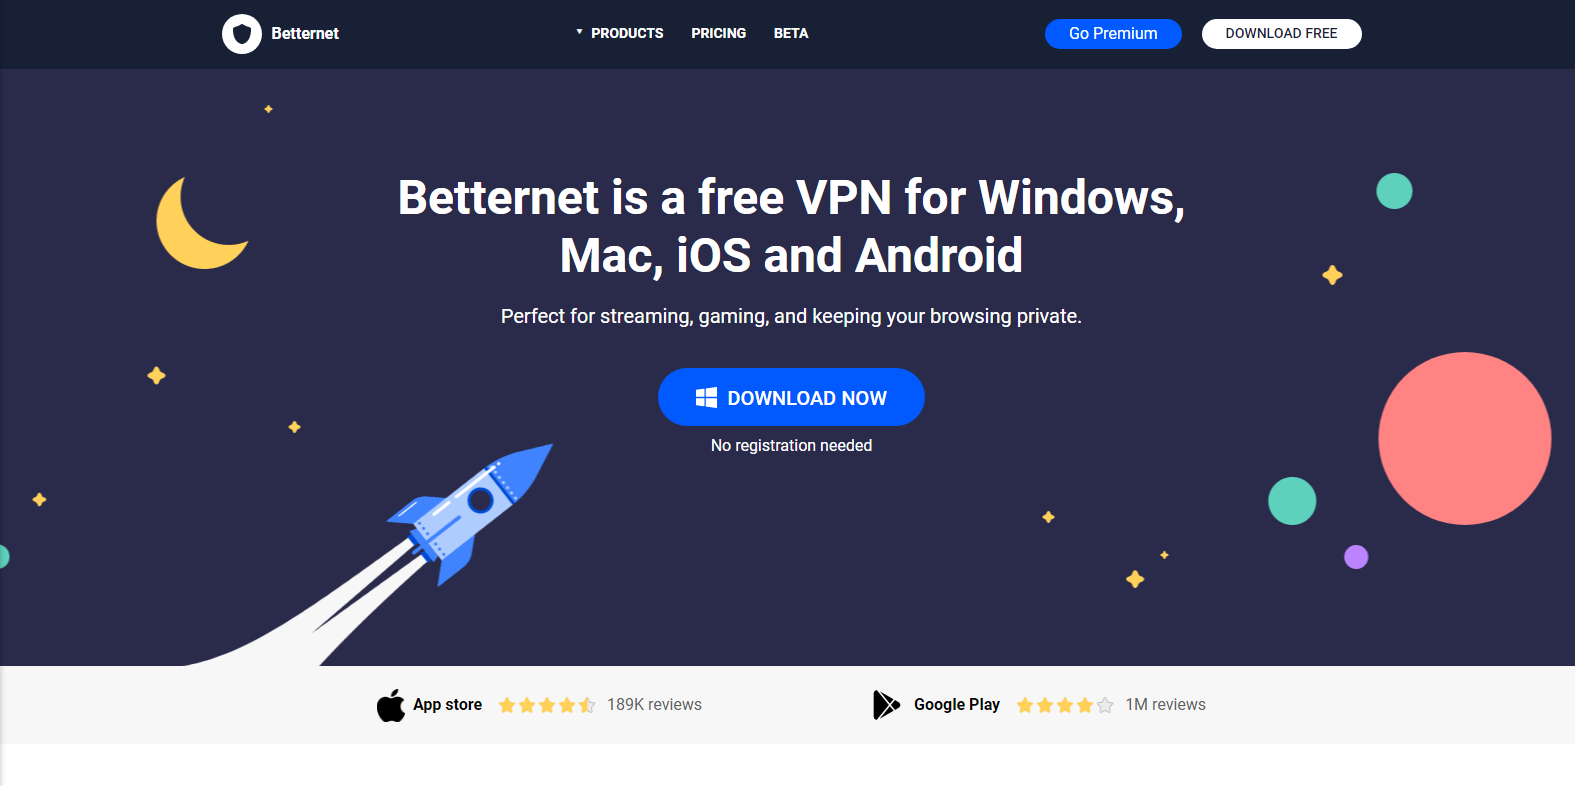
Task: Click the Betternet brand name text
Action: pos(305,34)
